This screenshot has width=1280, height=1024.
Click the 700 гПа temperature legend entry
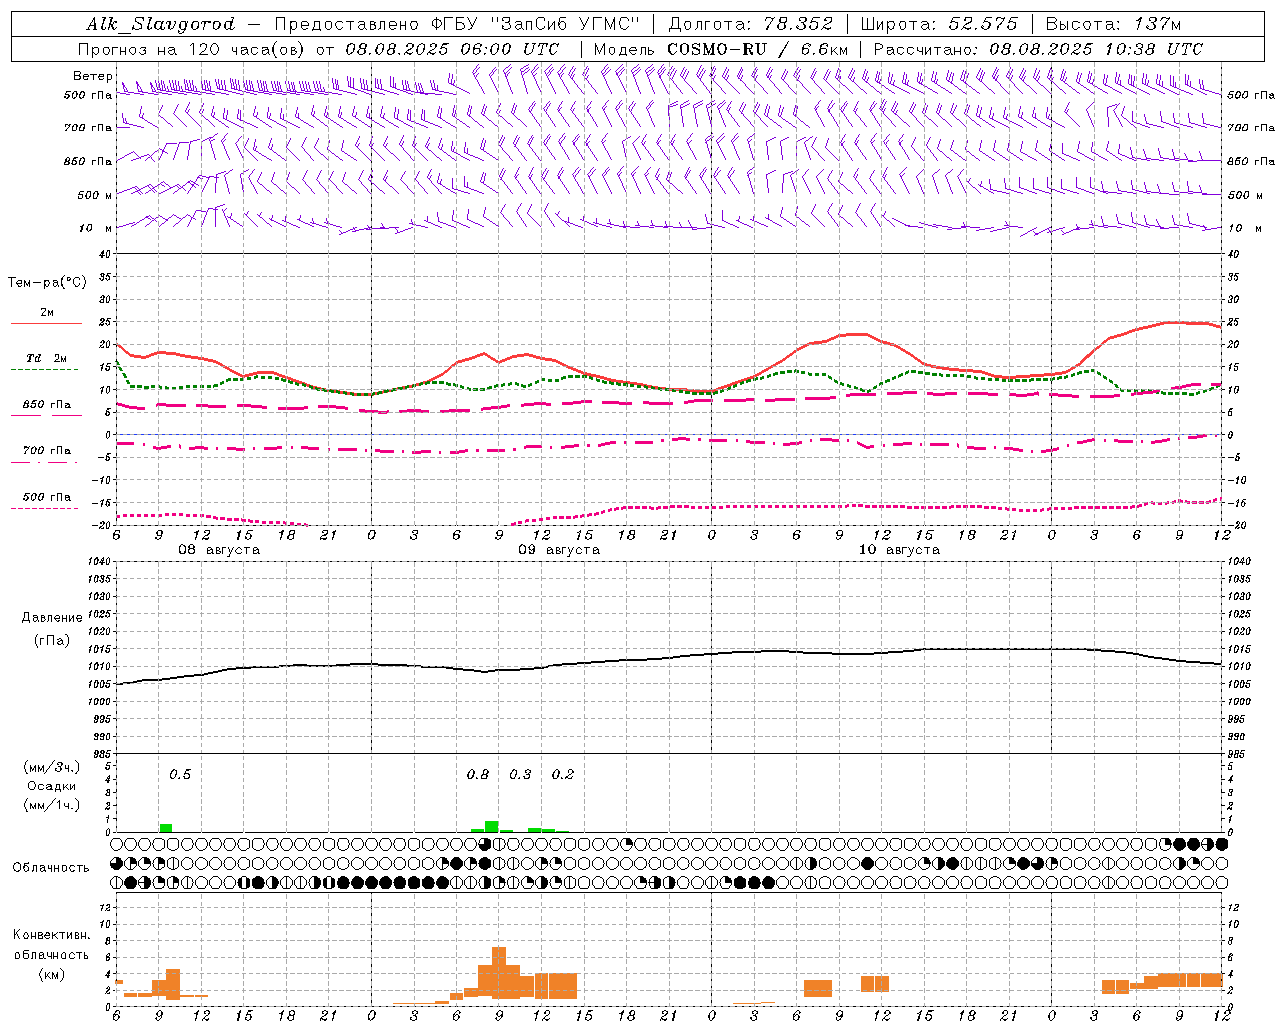point(46,450)
